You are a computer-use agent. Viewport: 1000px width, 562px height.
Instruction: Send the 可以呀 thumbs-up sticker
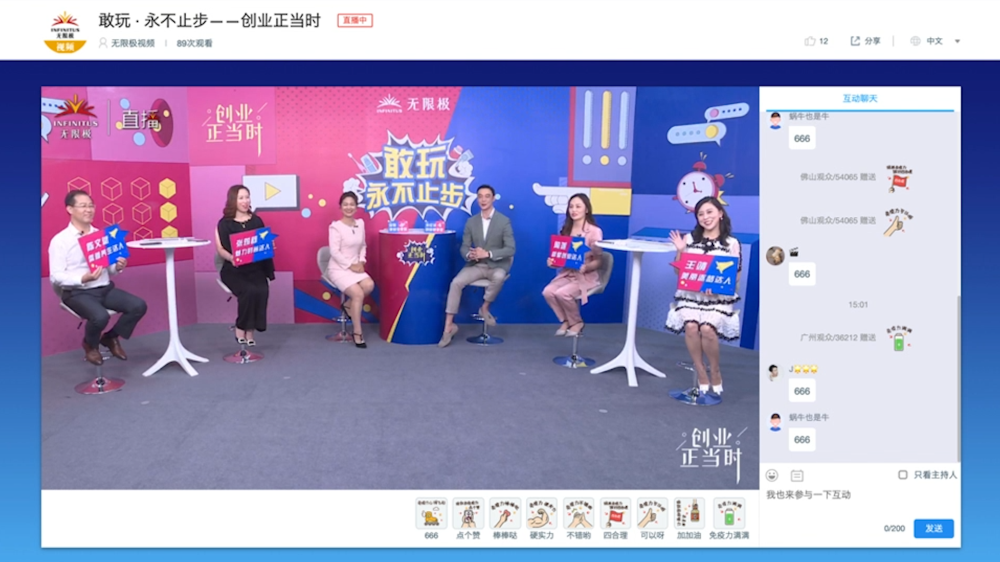tap(652, 514)
